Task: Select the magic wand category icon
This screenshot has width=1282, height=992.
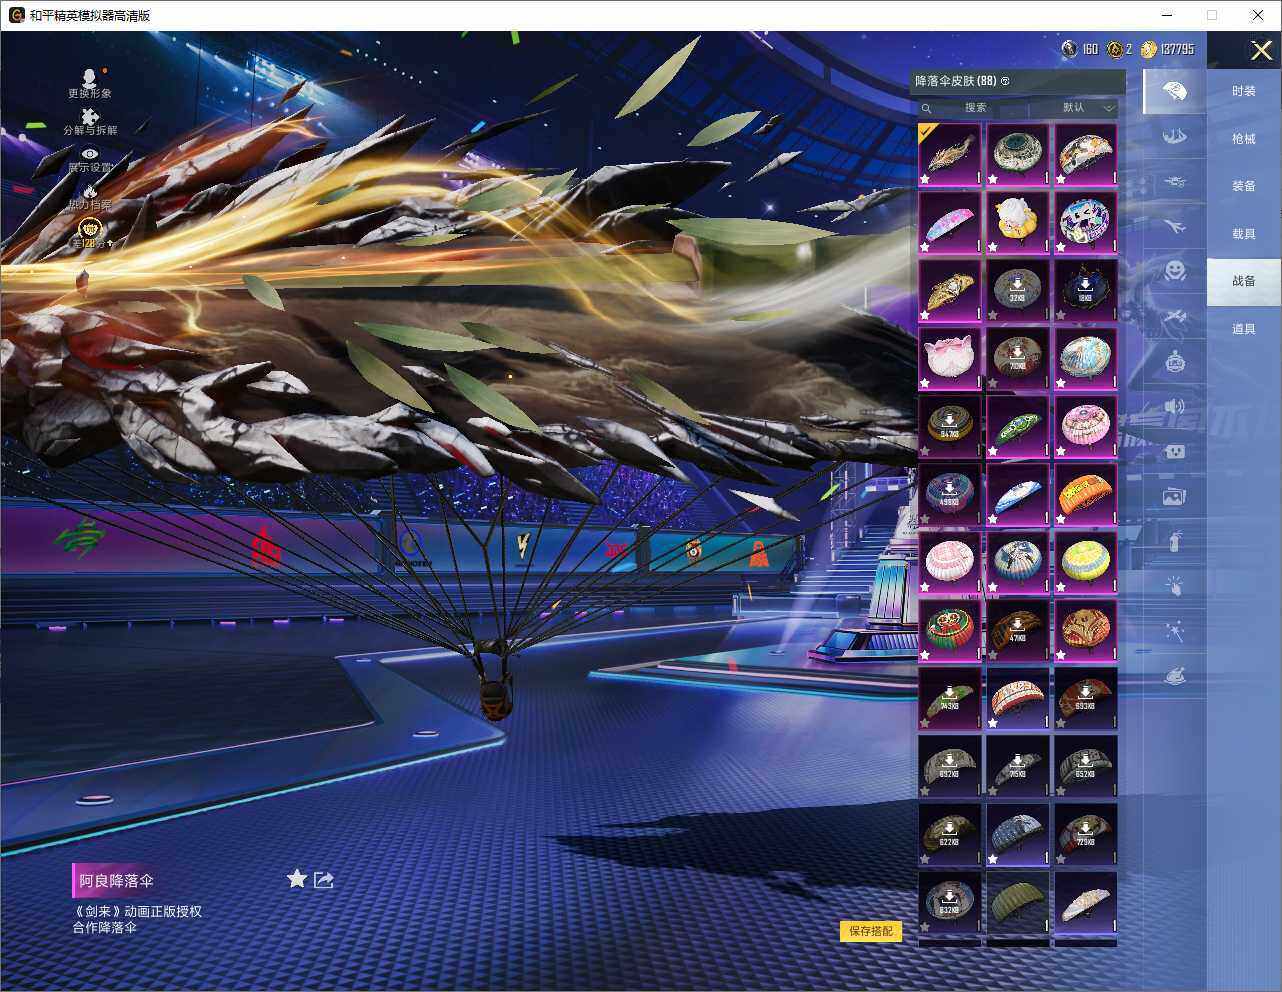Action: tap(1175, 631)
